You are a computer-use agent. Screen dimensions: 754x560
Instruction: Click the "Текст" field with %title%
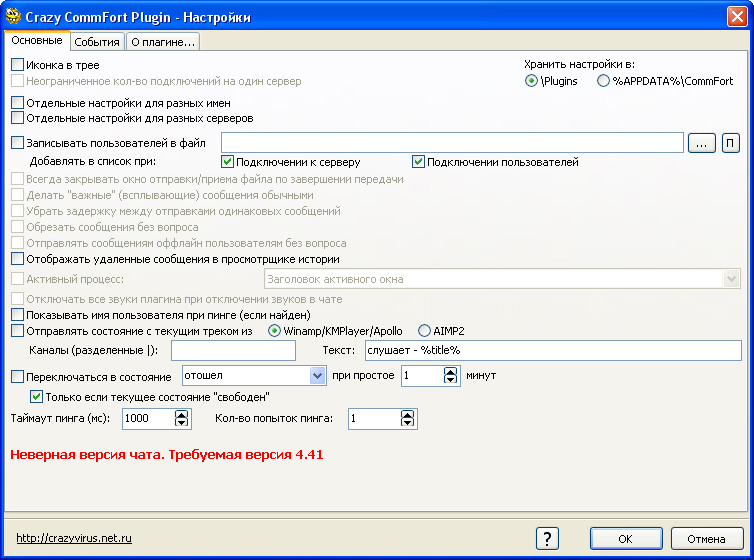pyautogui.click(x=553, y=350)
